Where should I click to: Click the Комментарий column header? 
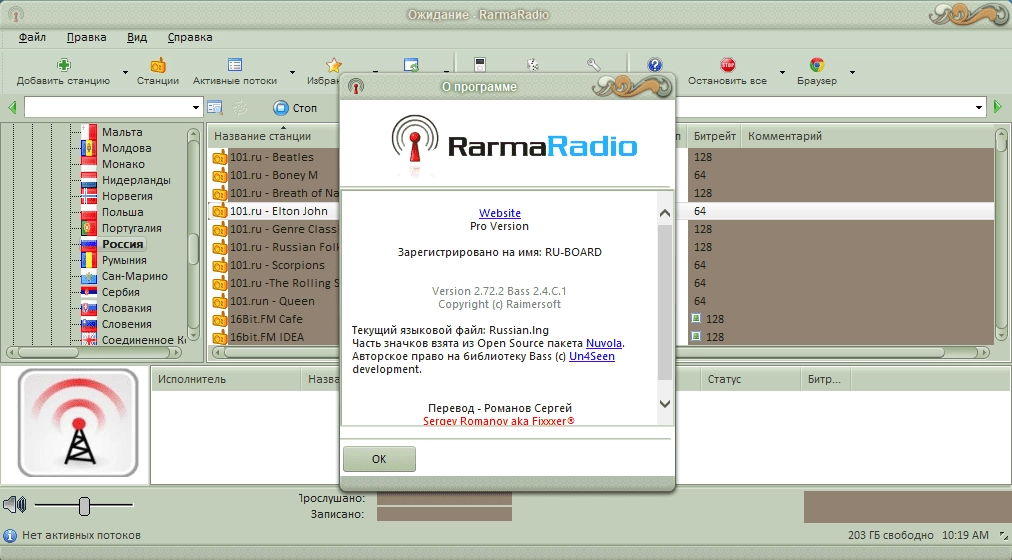pyautogui.click(x=785, y=136)
